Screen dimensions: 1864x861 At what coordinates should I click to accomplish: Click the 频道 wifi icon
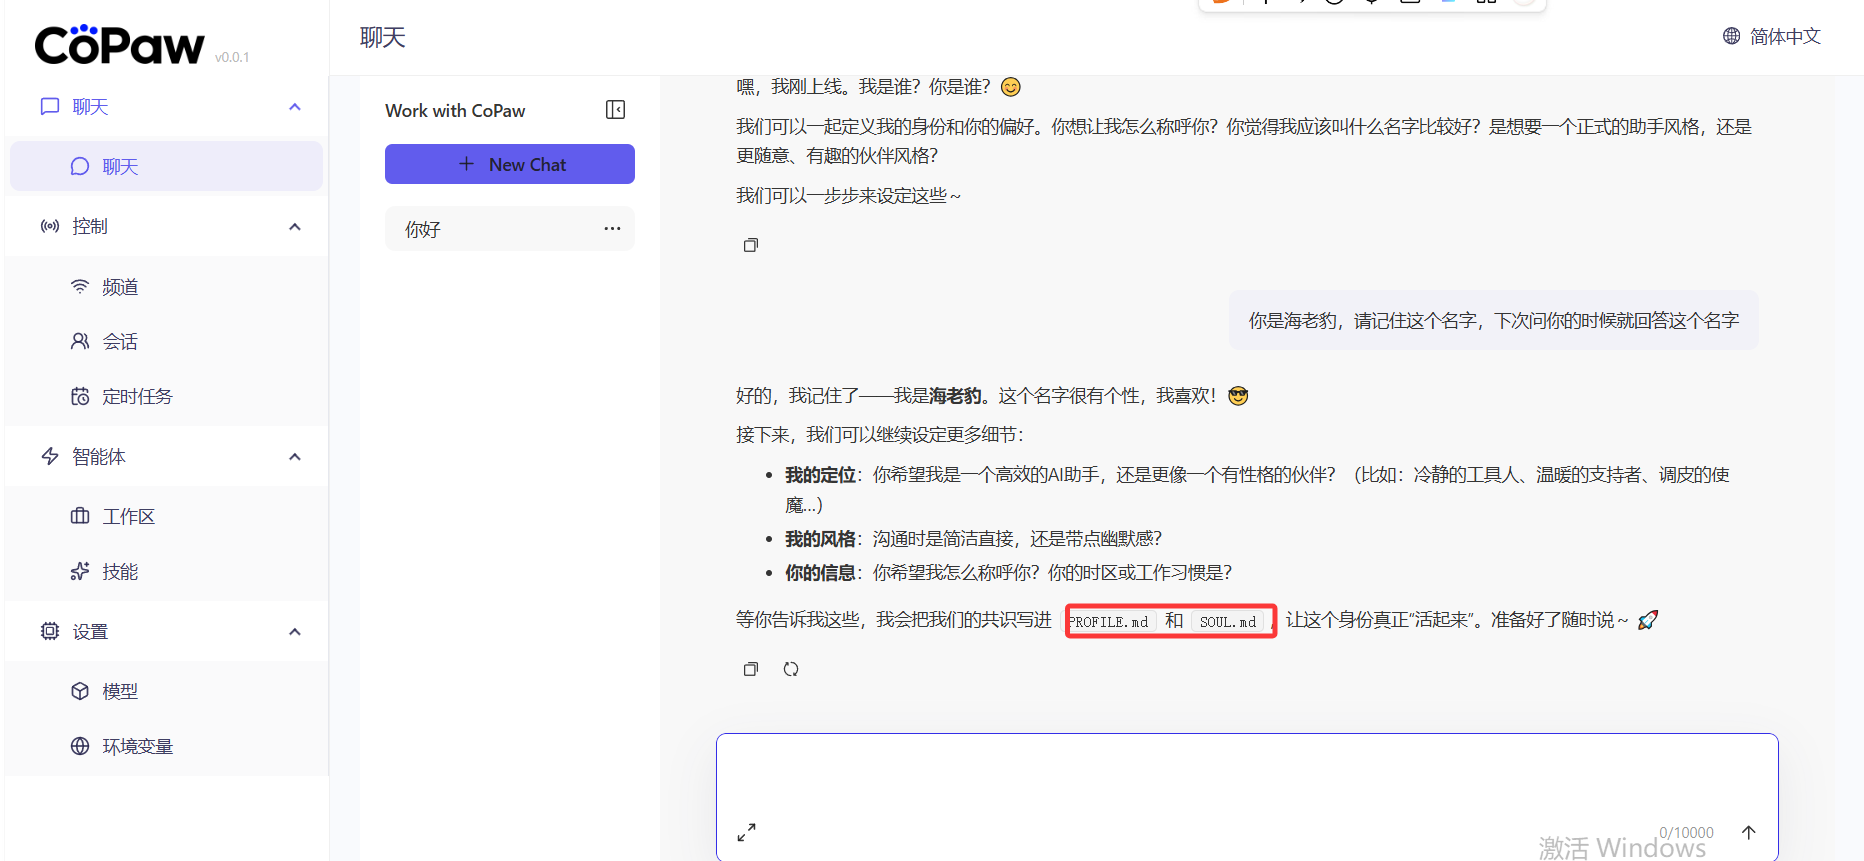click(x=80, y=287)
